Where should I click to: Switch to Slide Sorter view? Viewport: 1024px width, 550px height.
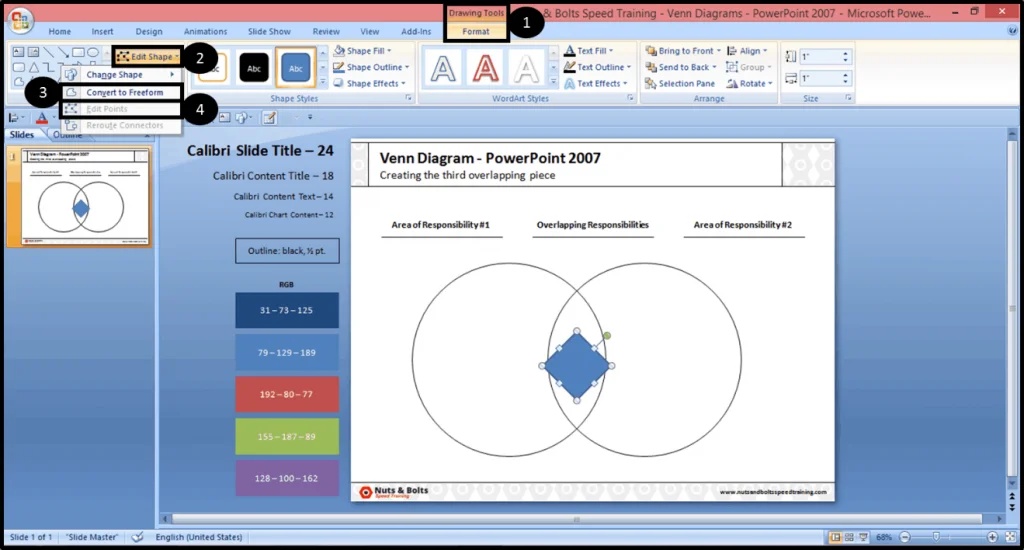(849, 537)
